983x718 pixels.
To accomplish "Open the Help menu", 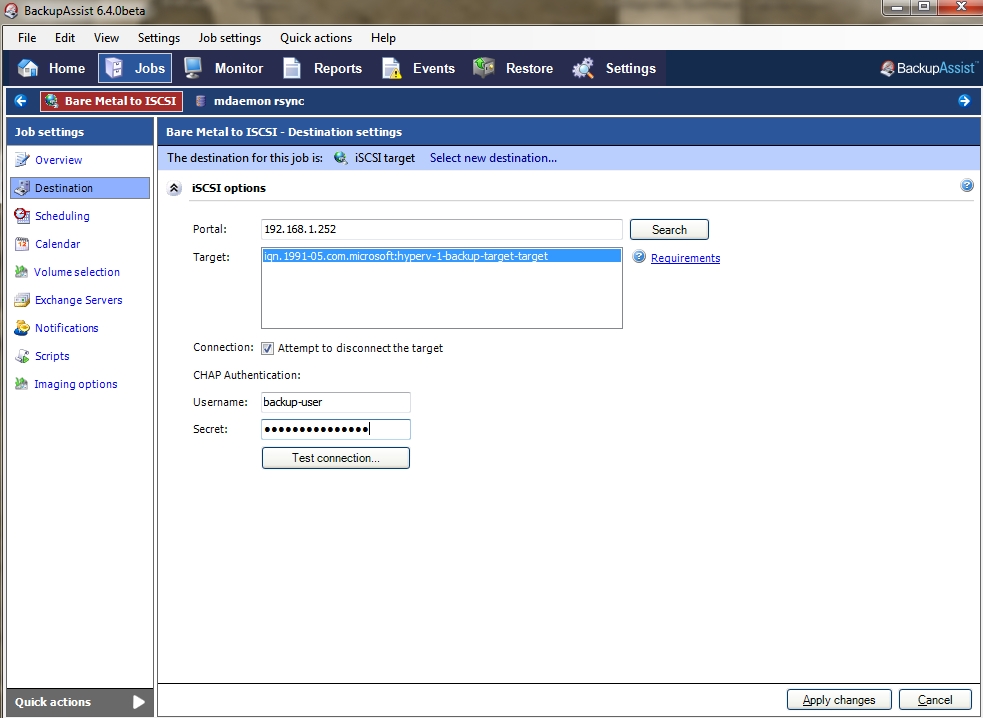I will (383, 38).
